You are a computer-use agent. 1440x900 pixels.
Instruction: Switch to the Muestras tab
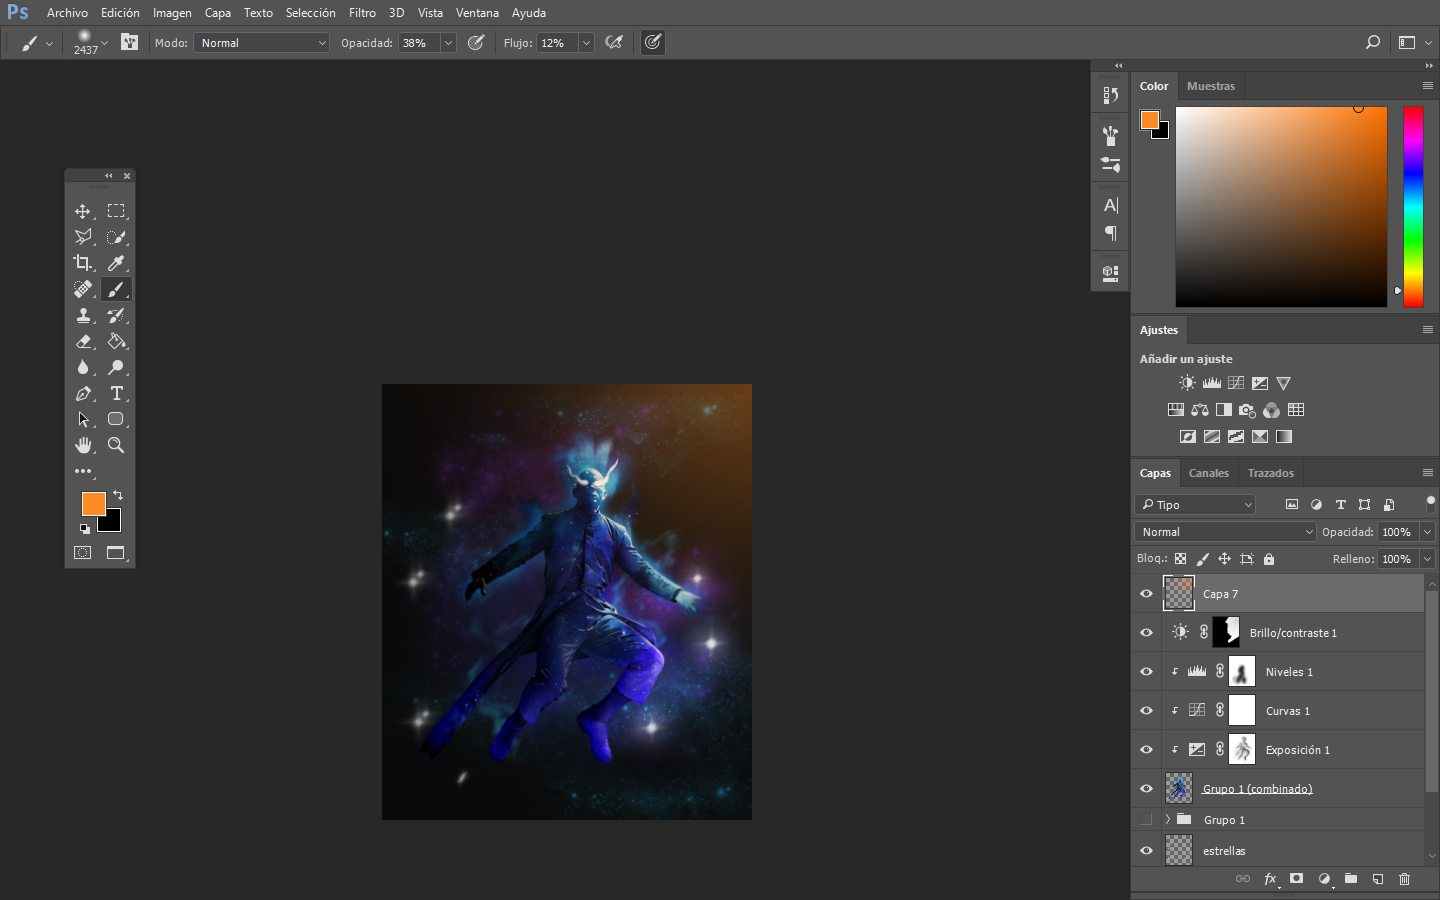point(1210,86)
